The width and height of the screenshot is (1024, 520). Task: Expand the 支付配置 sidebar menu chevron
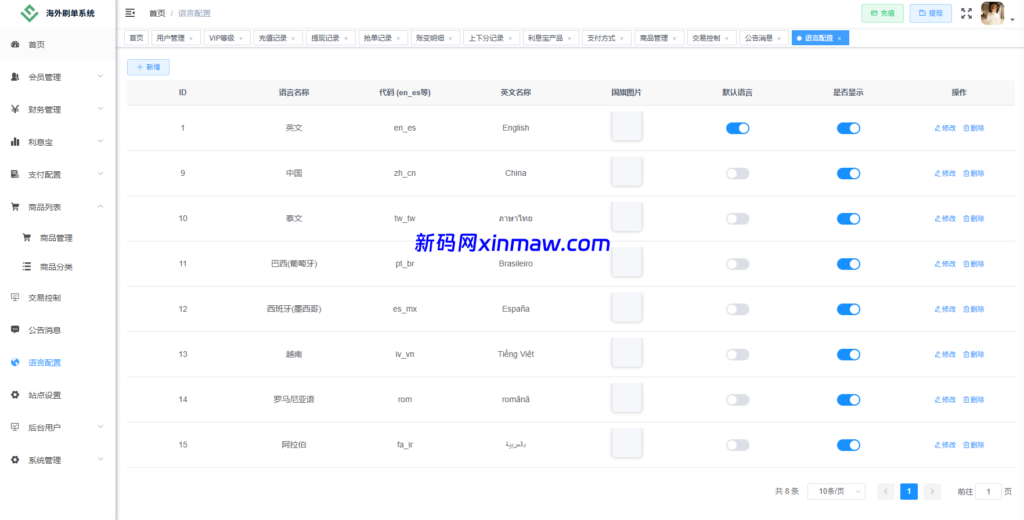101,174
